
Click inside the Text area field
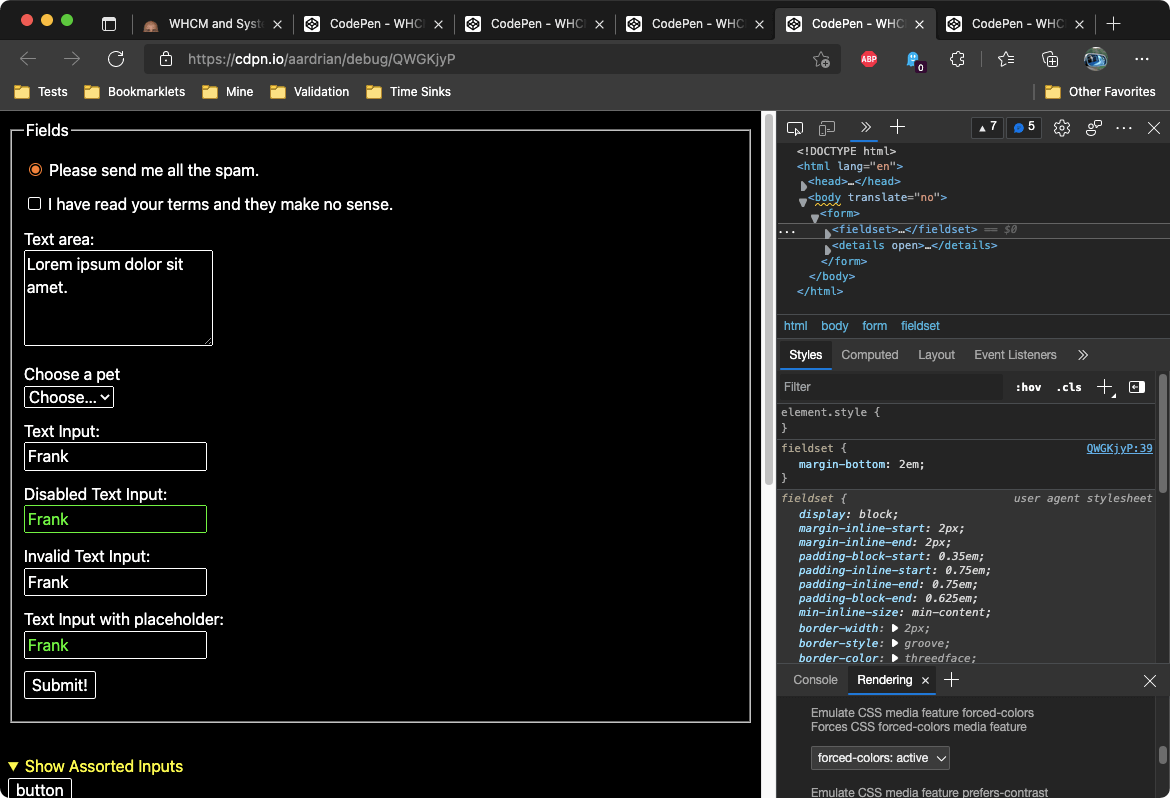(x=118, y=298)
